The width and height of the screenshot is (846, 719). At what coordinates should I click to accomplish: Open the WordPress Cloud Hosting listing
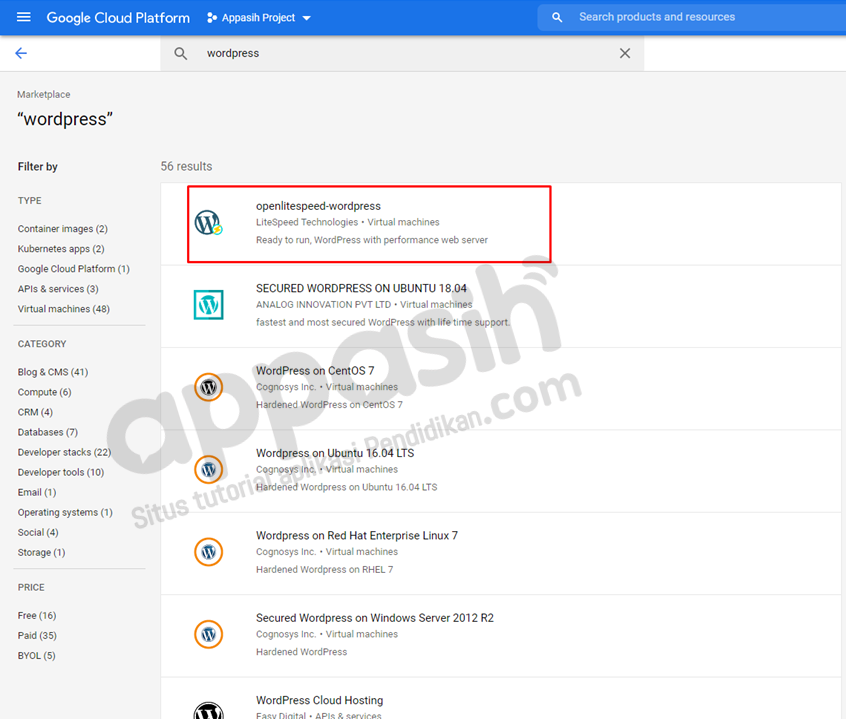point(319,700)
